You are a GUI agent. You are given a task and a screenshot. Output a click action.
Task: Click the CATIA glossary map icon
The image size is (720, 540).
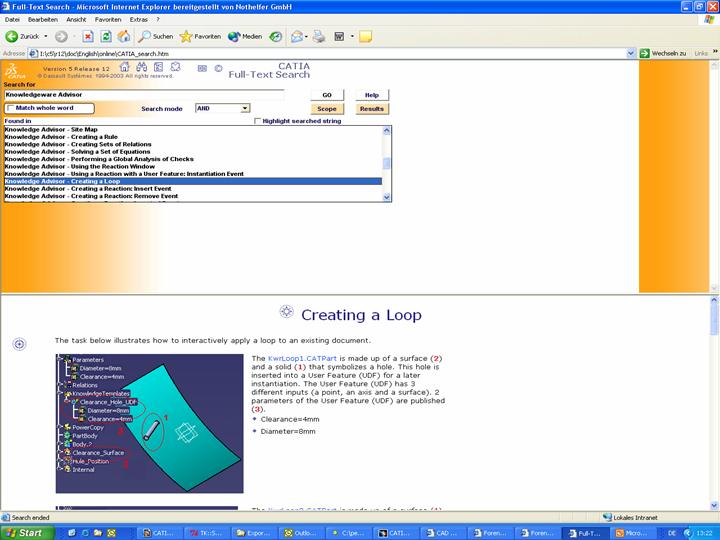coord(175,68)
